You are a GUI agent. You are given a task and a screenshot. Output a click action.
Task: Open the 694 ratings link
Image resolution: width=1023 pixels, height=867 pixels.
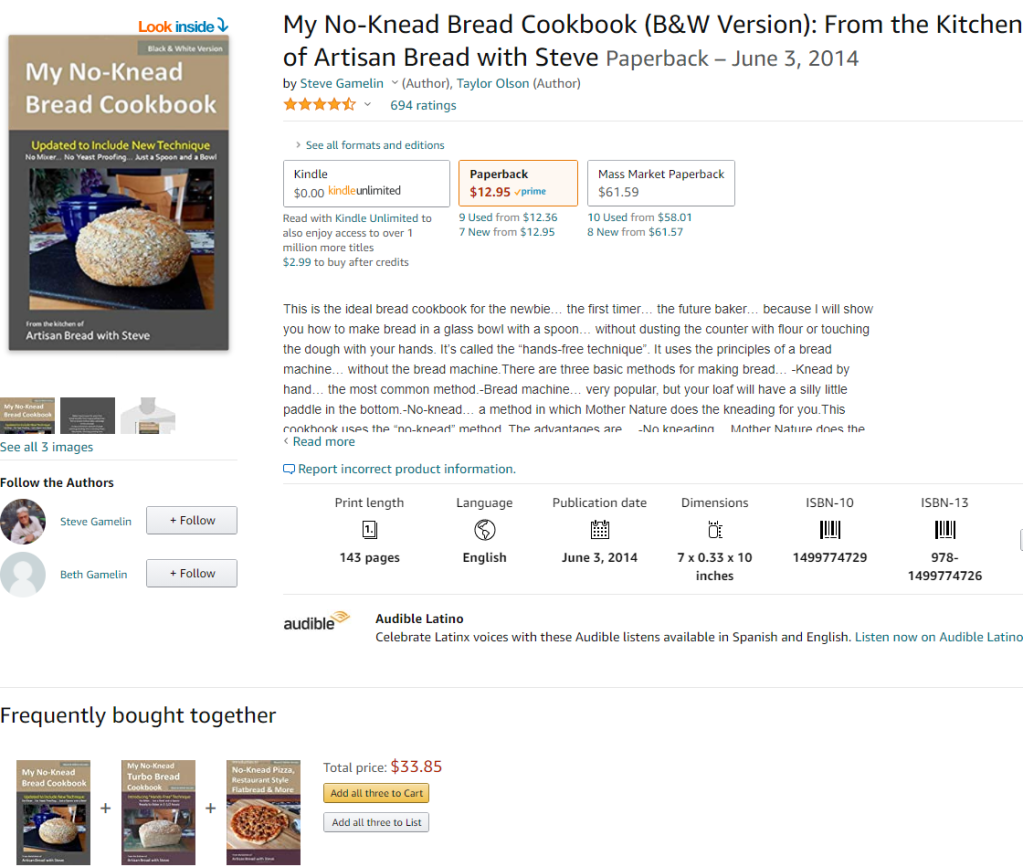point(423,105)
